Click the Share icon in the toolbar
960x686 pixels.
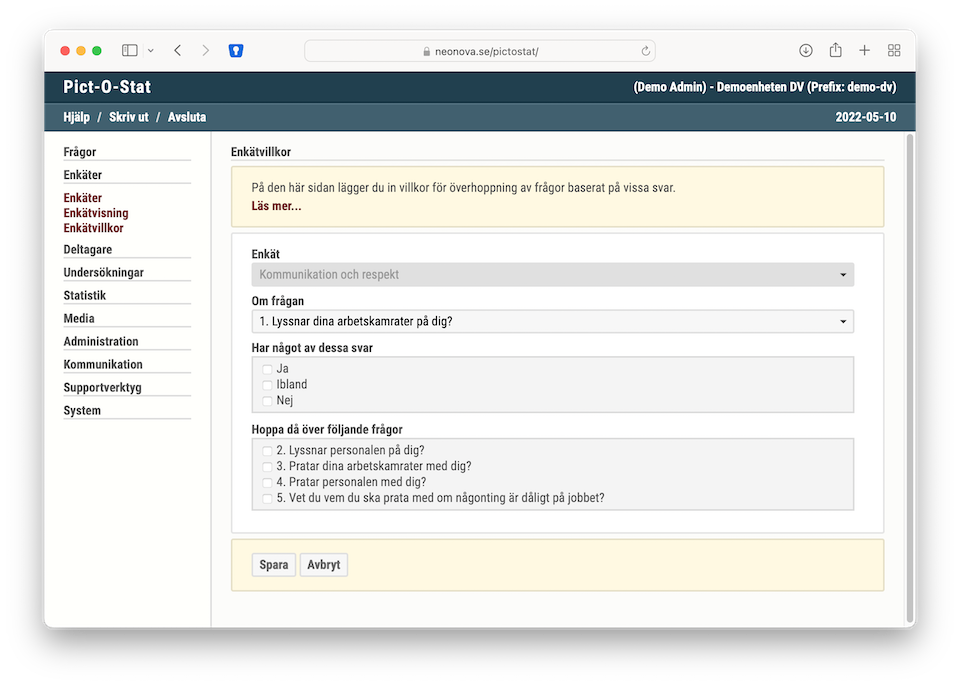835,50
